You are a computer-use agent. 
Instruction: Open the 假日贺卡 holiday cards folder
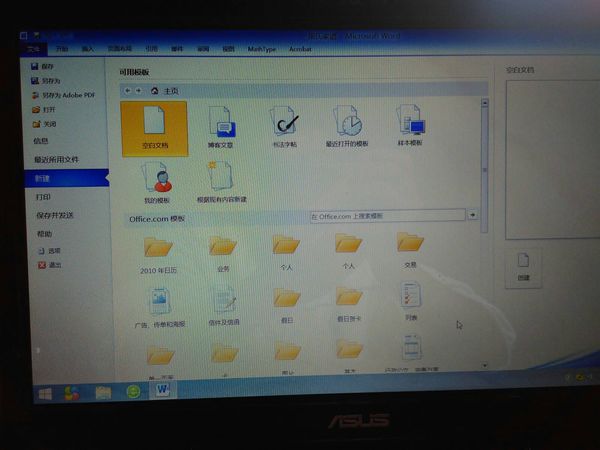click(349, 304)
